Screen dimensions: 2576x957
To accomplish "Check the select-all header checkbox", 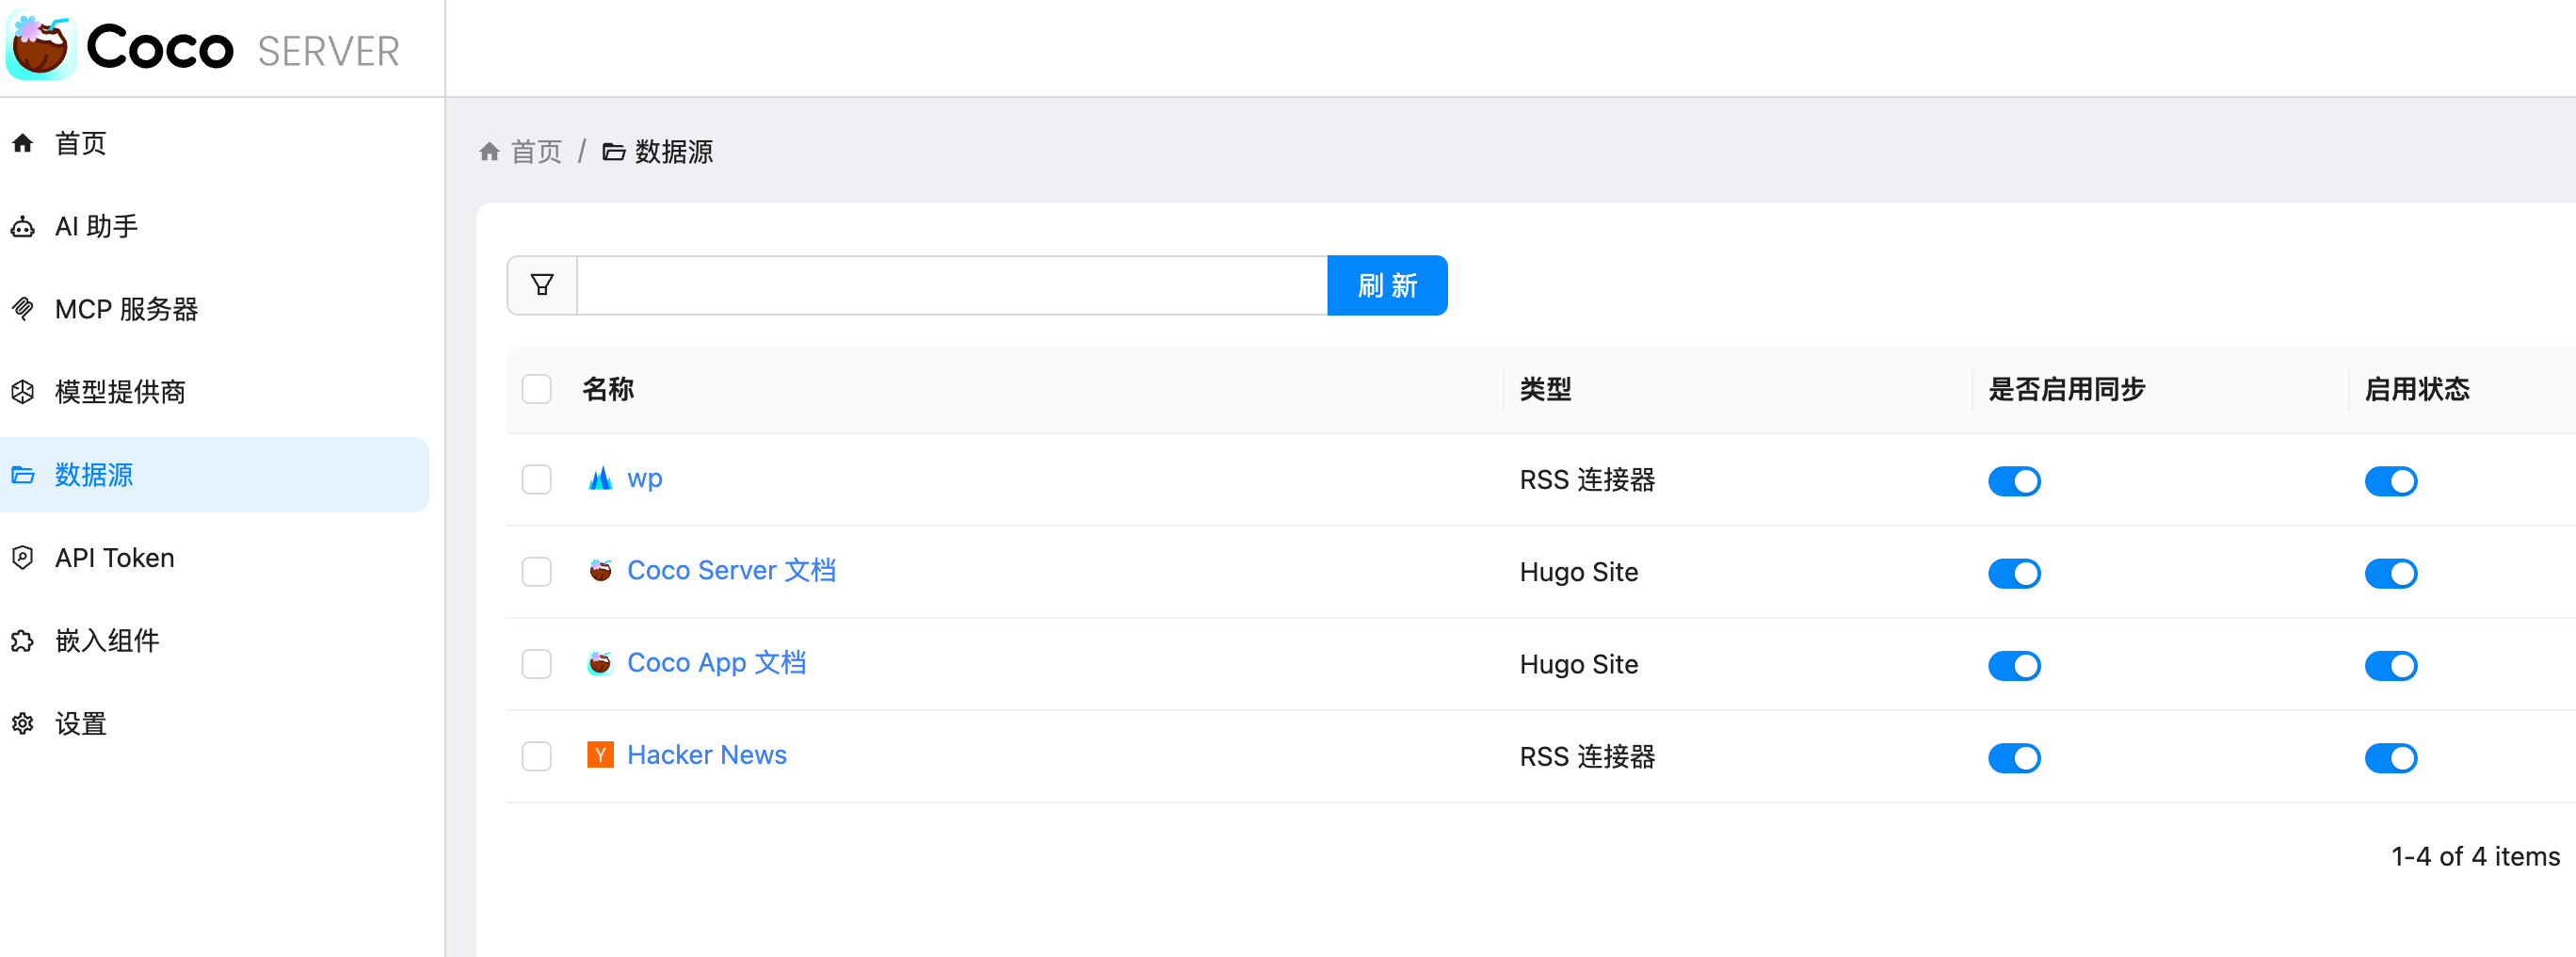I will point(537,389).
